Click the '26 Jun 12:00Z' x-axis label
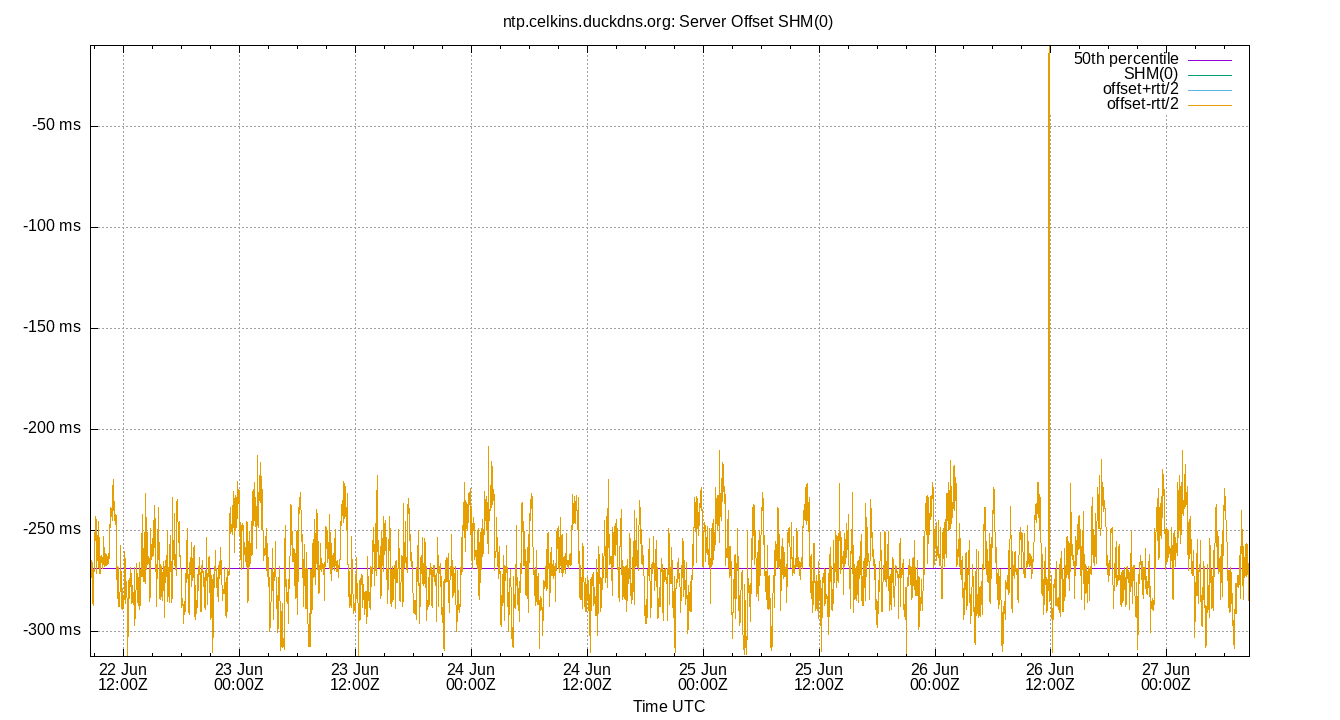This screenshot has height=720, width=1340. [x=1050, y=677]
